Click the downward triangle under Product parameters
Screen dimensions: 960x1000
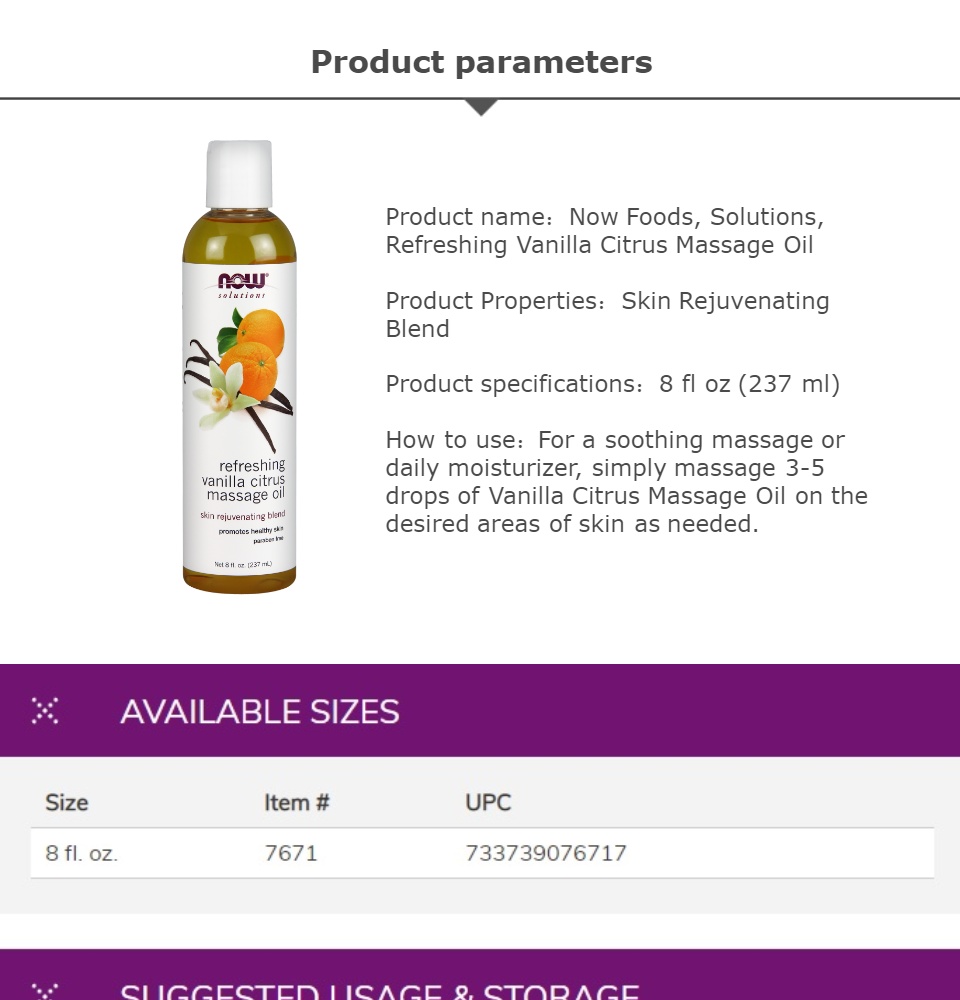pos(481,108)
